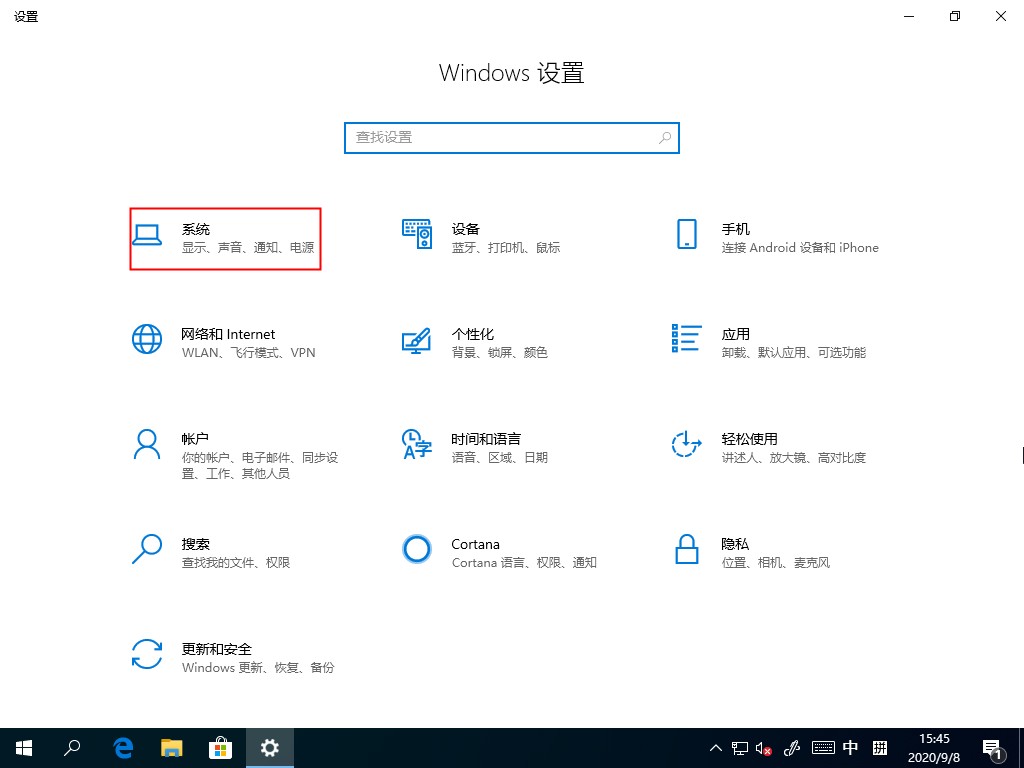Viewport: 1024px width, 768px height.
Task: Launch Microsoft Edge from the taskbar
Action: click(x=122, y=747)
